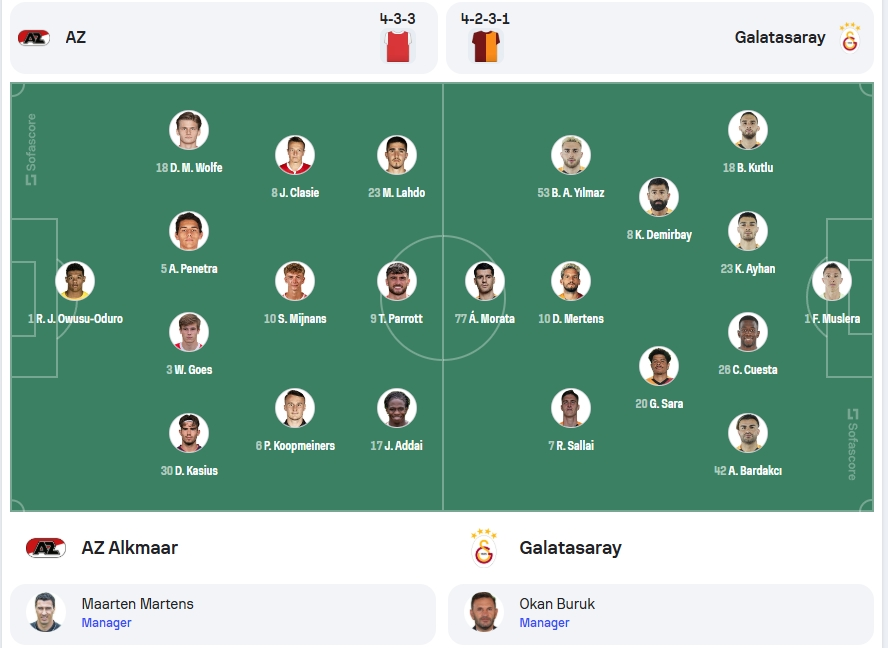The width and height of the screenshot is (888, 648).
Task: Click the AZ club logo in header
Action: (x=34, y=37)
